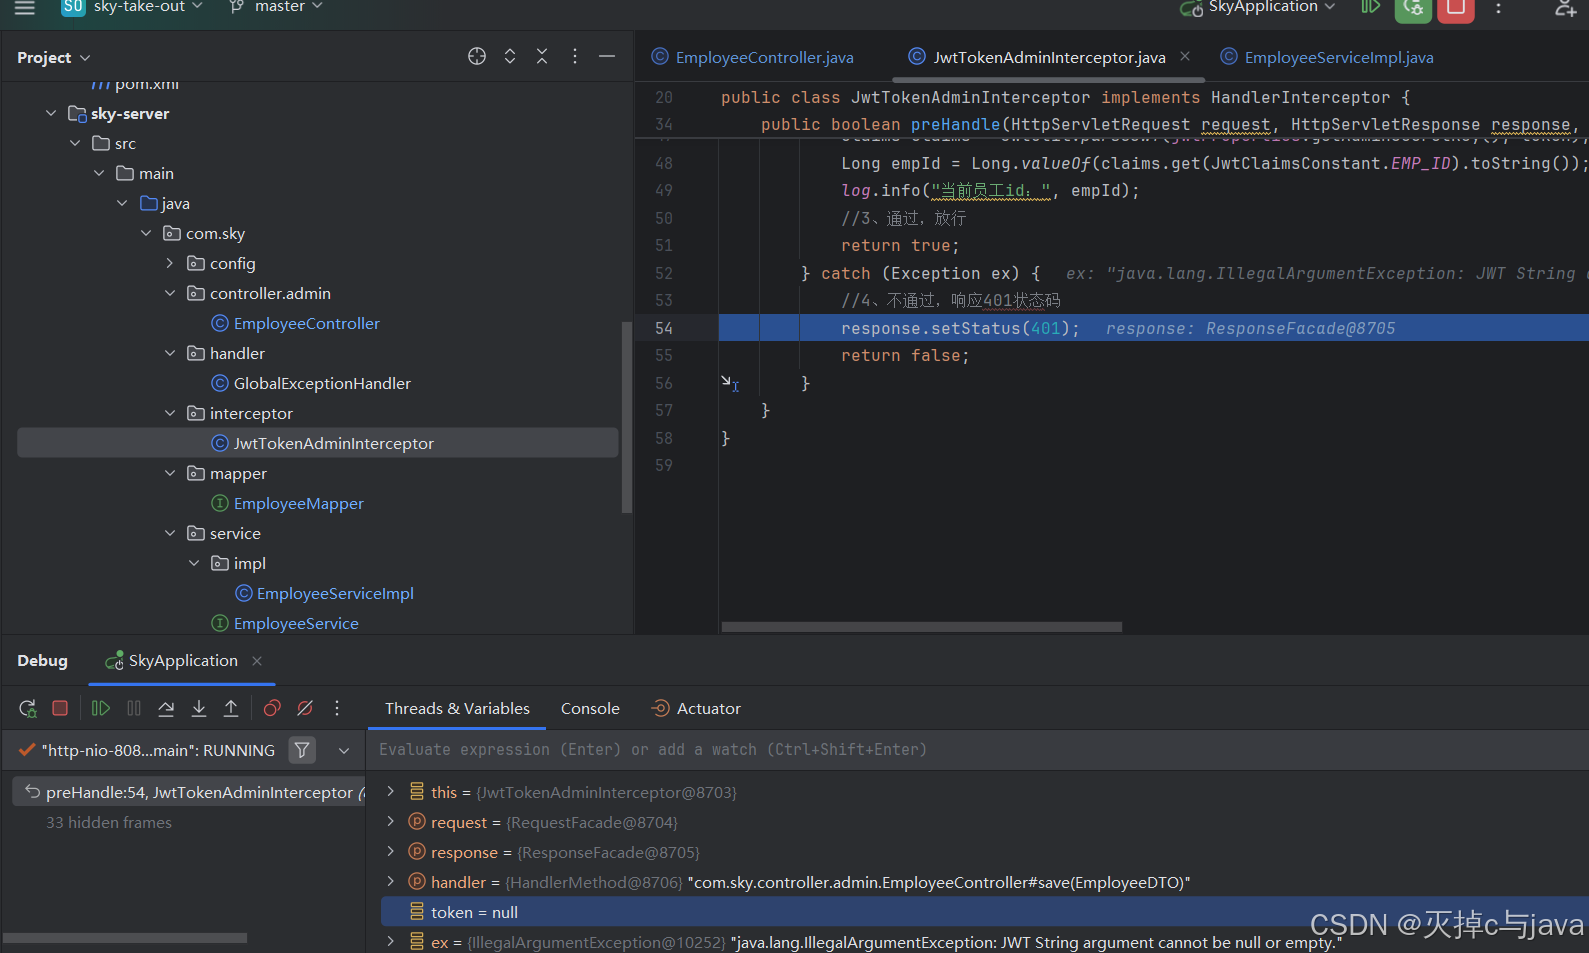Open the top toolbar more actions menu
Viewport: 1589px width, 953px height.
1498,8
